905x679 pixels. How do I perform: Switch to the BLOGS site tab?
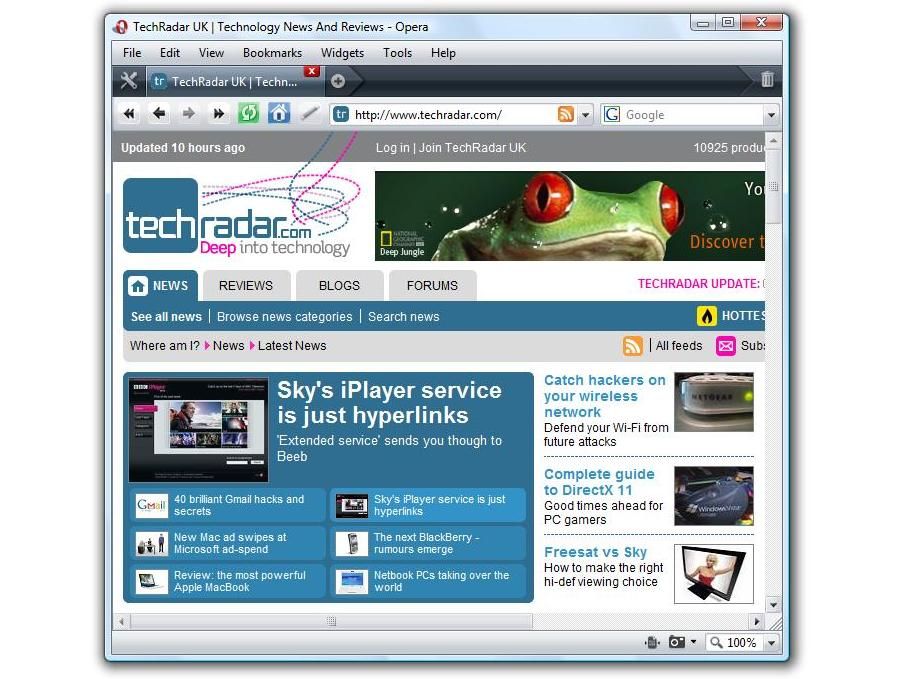[x=339, y=286]
